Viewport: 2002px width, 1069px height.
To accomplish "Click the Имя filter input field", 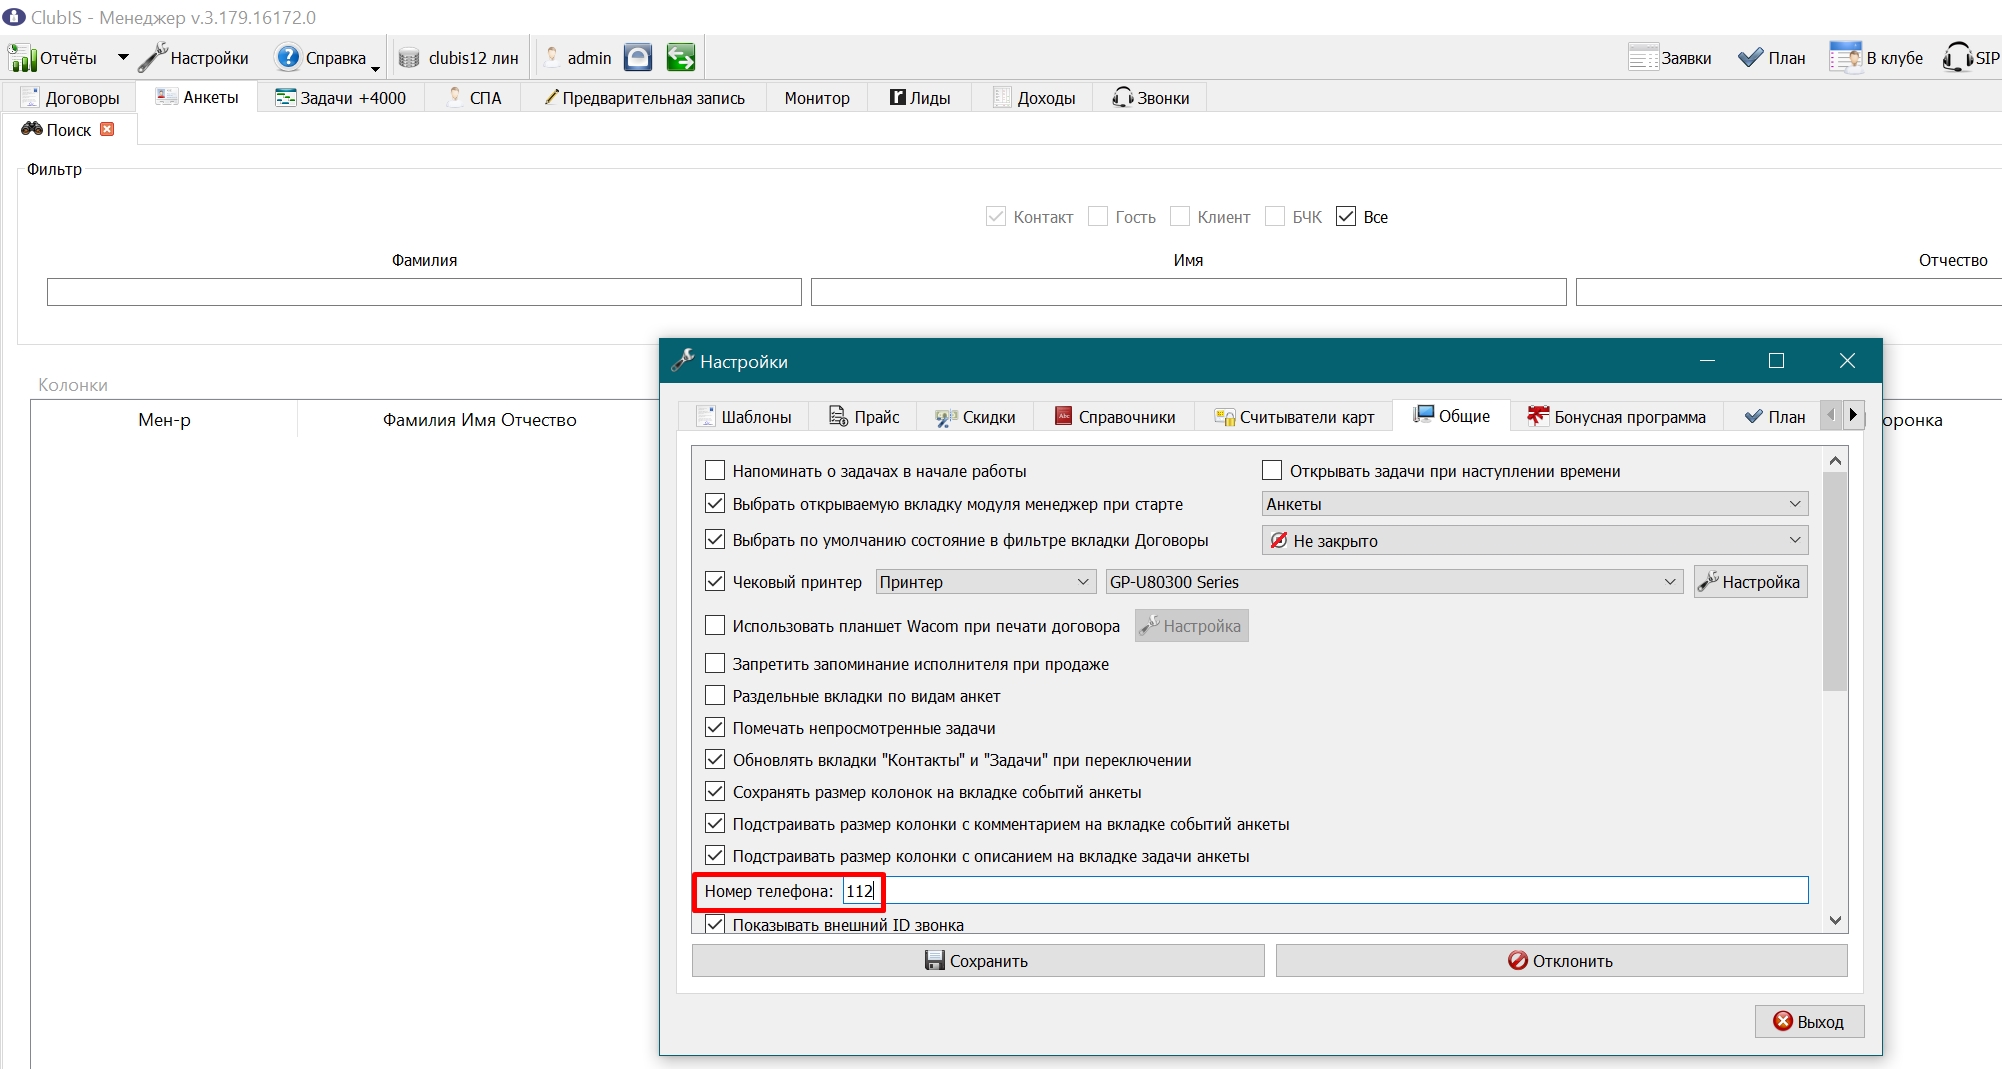I will point(1188,292).
